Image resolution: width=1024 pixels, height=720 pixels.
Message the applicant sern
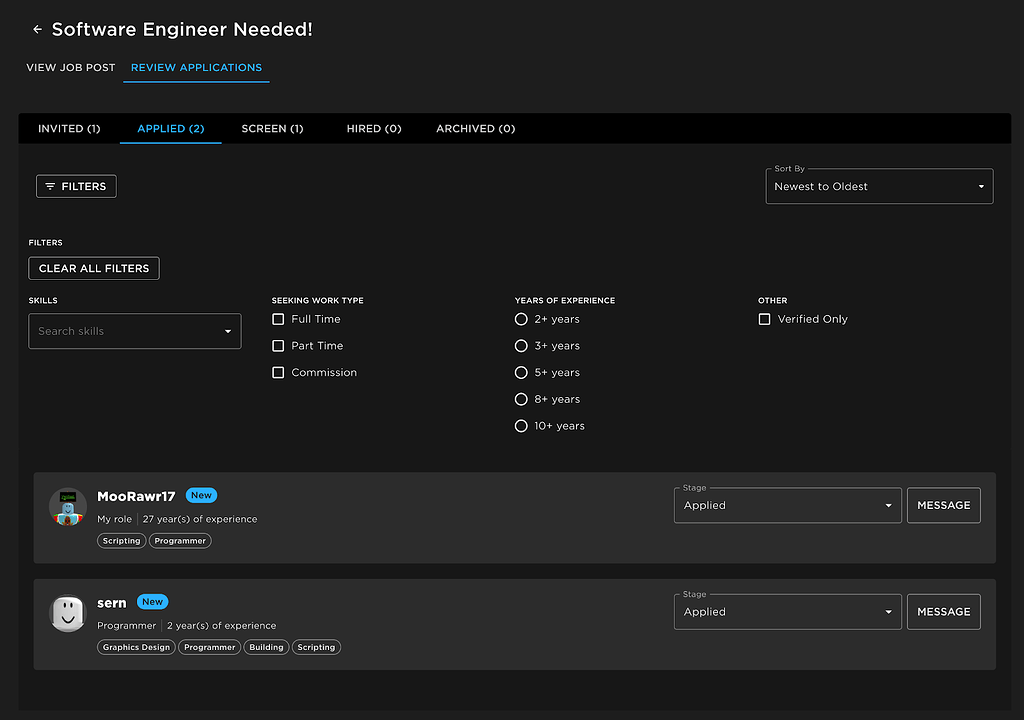click(943, 612)
